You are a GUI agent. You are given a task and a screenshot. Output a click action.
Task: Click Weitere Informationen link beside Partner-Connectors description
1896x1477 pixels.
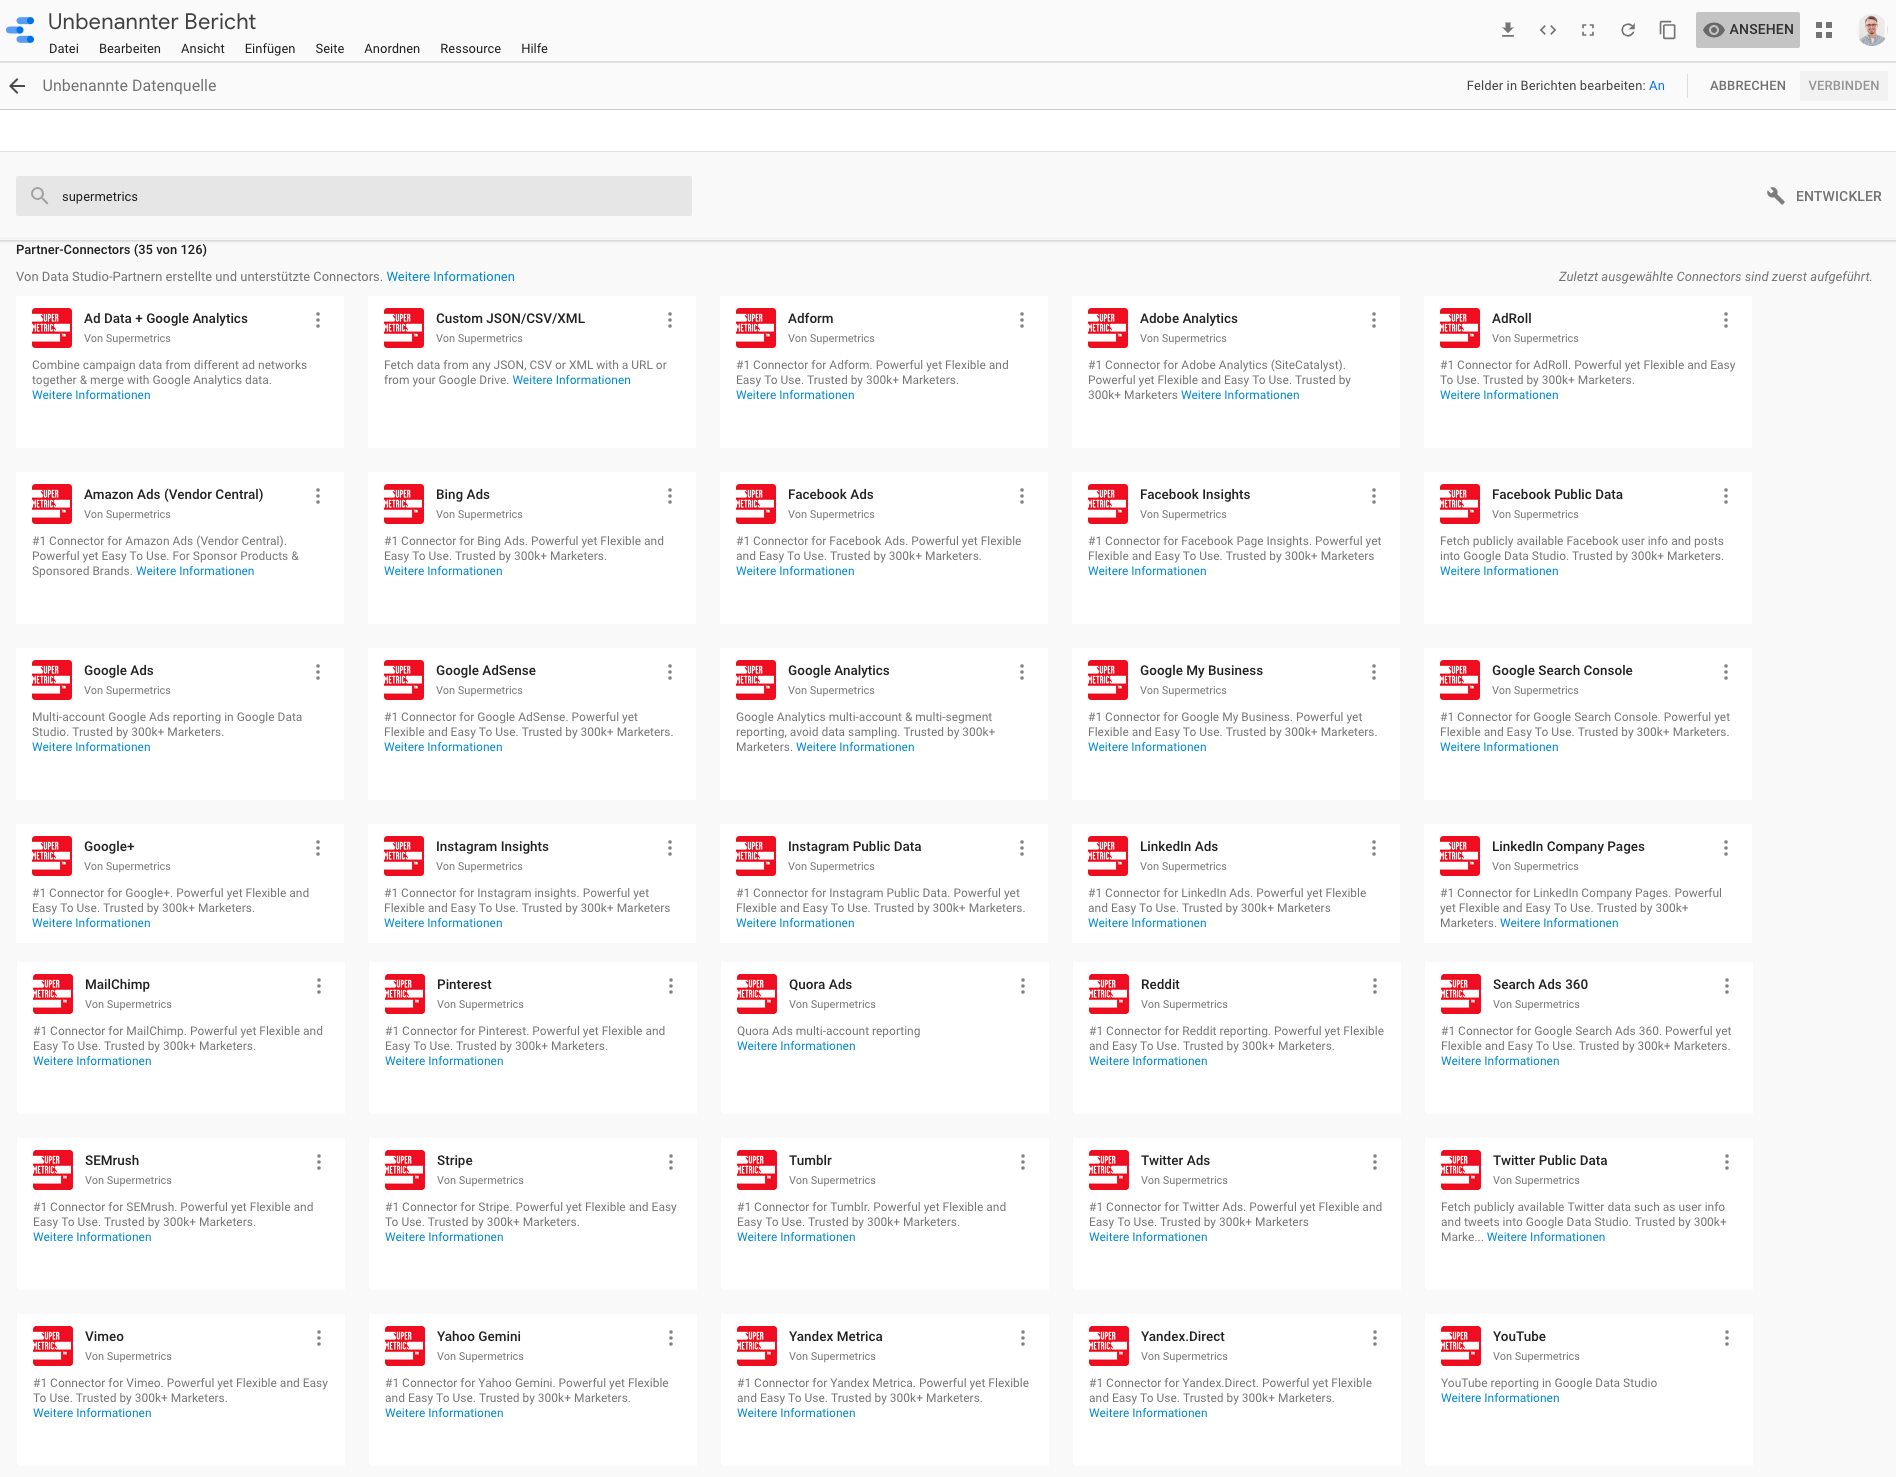click(451, 277)
